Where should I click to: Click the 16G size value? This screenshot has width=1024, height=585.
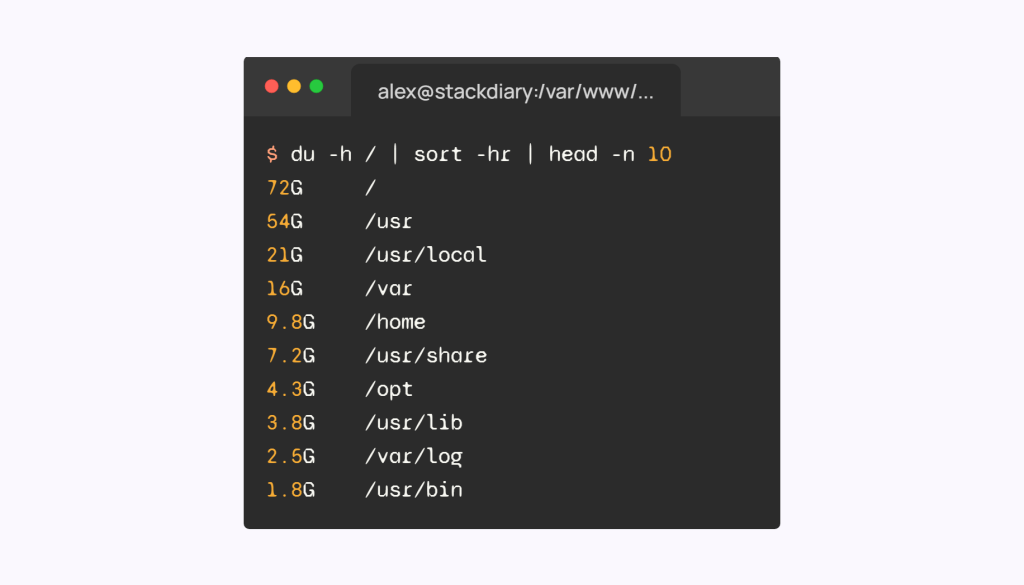285,289
